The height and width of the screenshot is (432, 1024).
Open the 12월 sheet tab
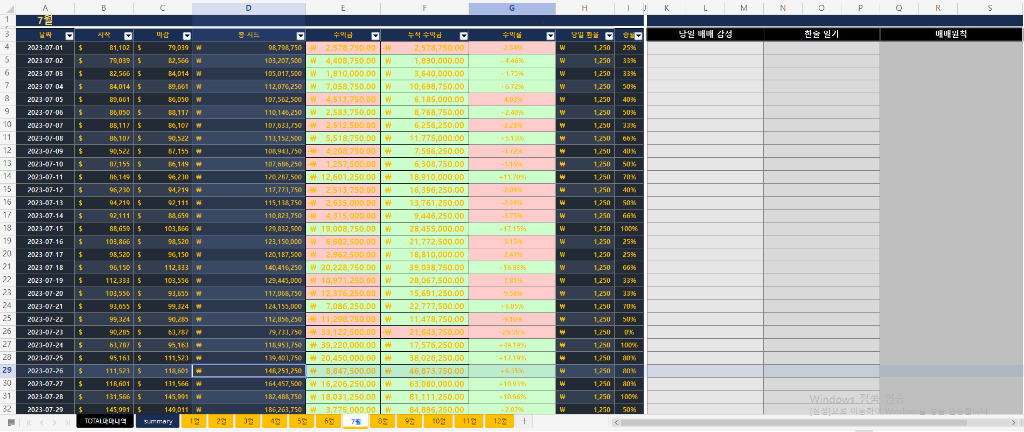pyautogui.click(x=500, y=422)
